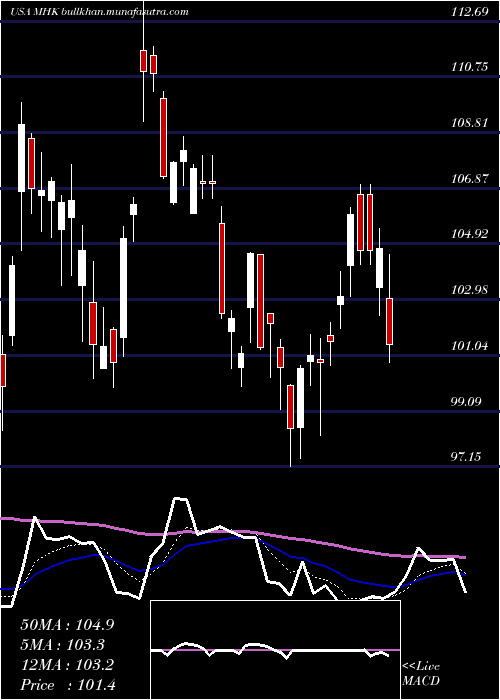Image resolution: width=500 pixels, height=700 pixels.
Task: Click the 106.87 price axis label
Action: tap(469, 179)
